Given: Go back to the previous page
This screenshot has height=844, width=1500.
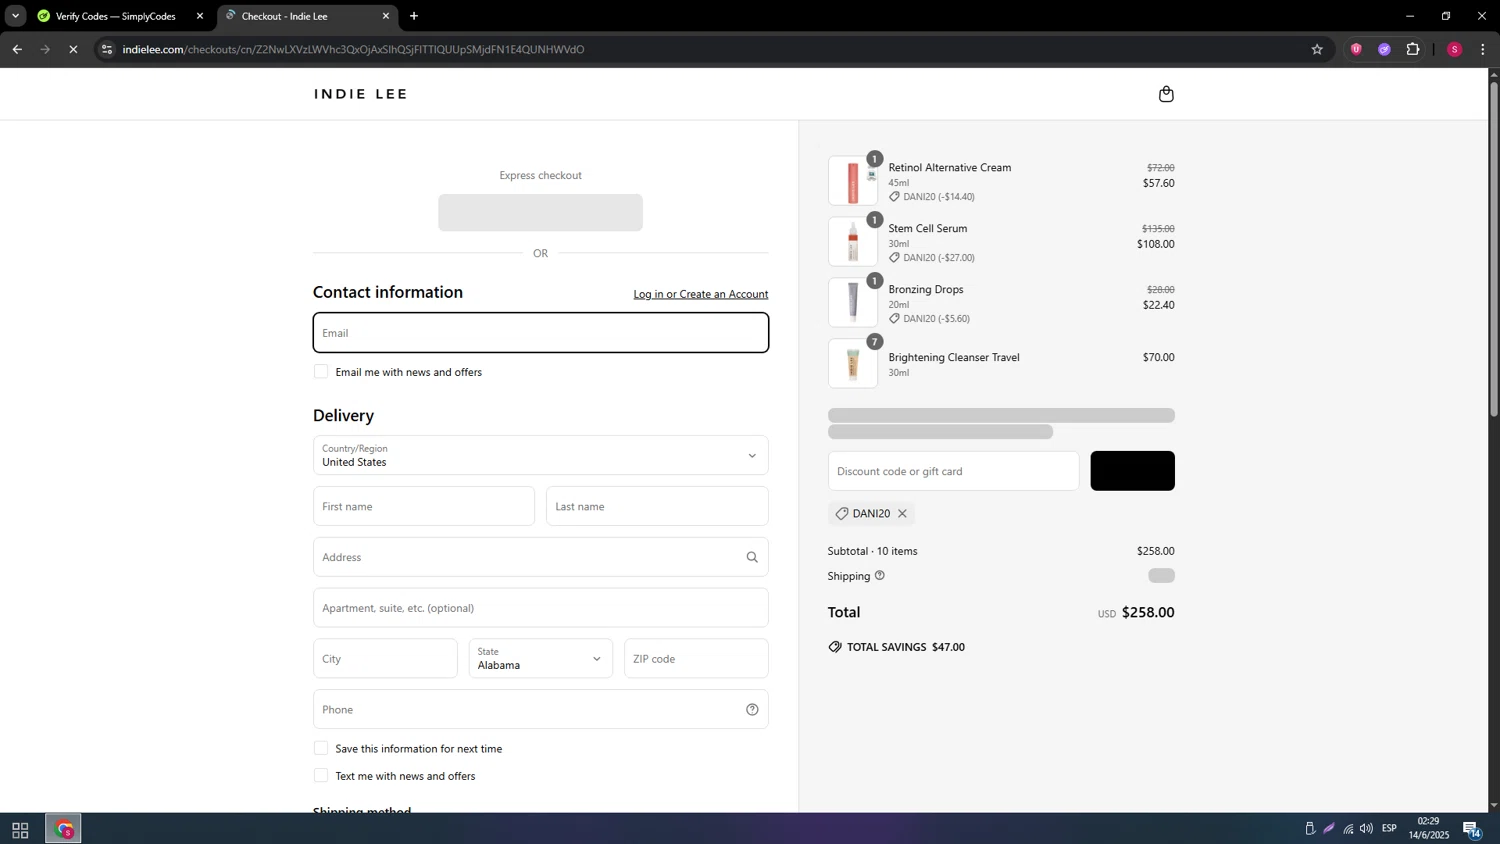Looking at the screenshot, I should pos(17,49).
